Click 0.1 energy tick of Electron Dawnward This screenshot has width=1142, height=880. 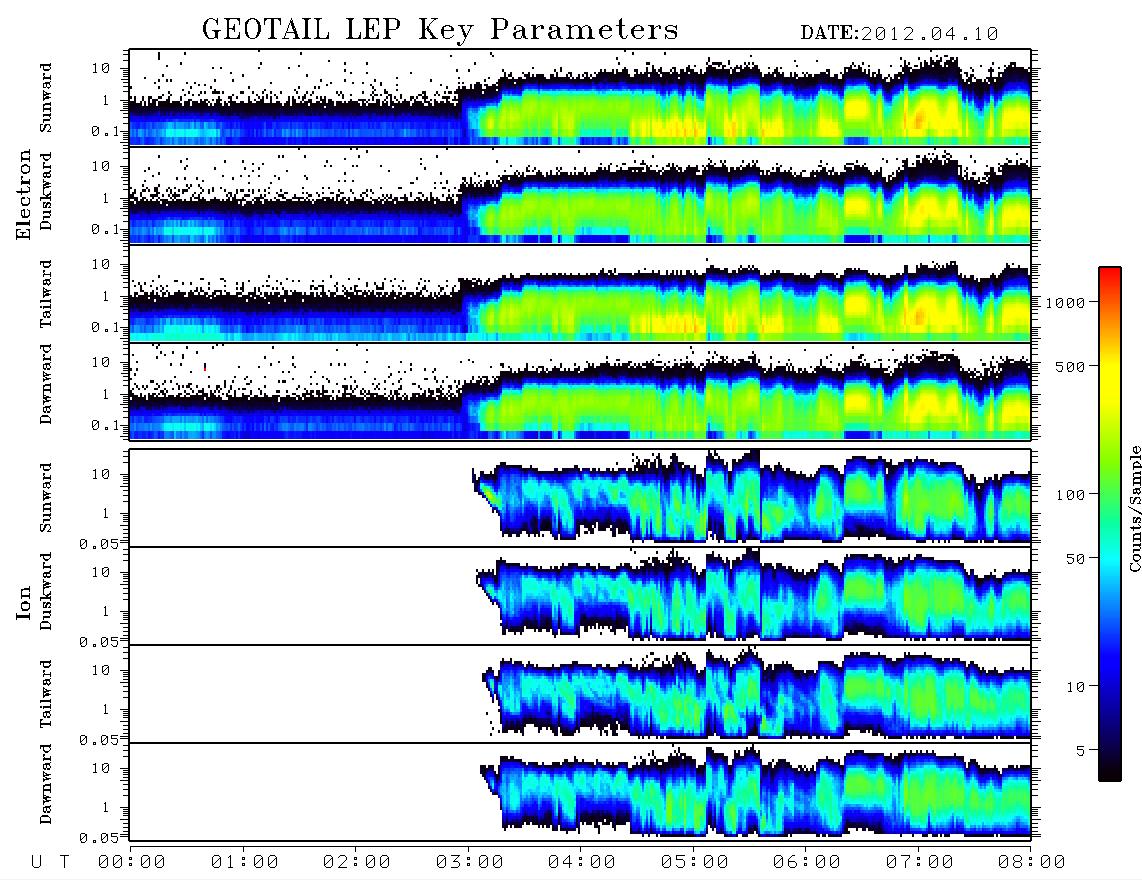105,425
